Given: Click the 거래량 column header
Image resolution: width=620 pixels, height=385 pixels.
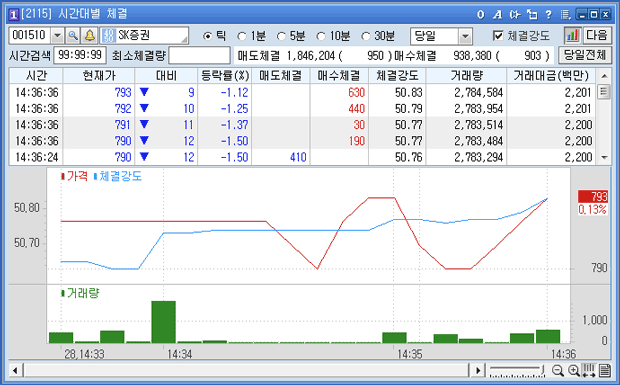Looking at the screenshot, I should pyautogui.click(x=466, y=75).
